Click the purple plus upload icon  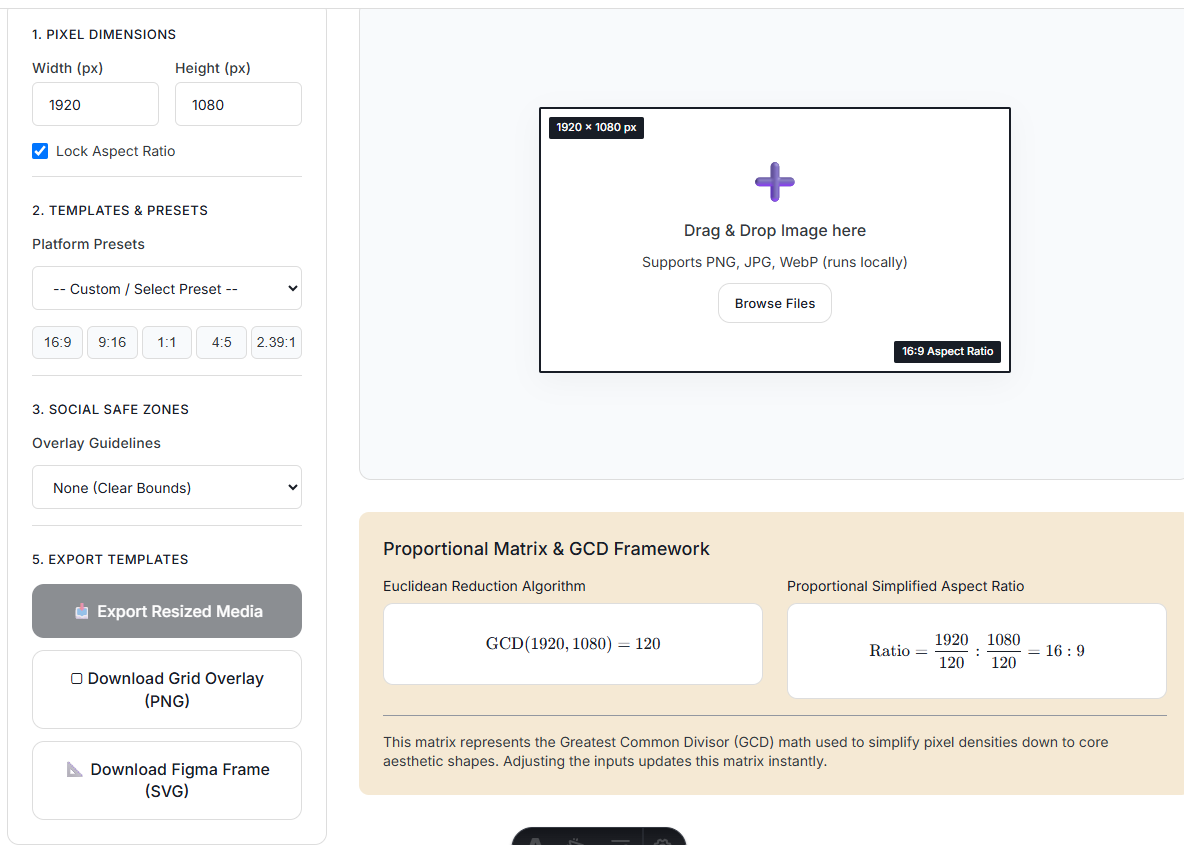point(775,182)
